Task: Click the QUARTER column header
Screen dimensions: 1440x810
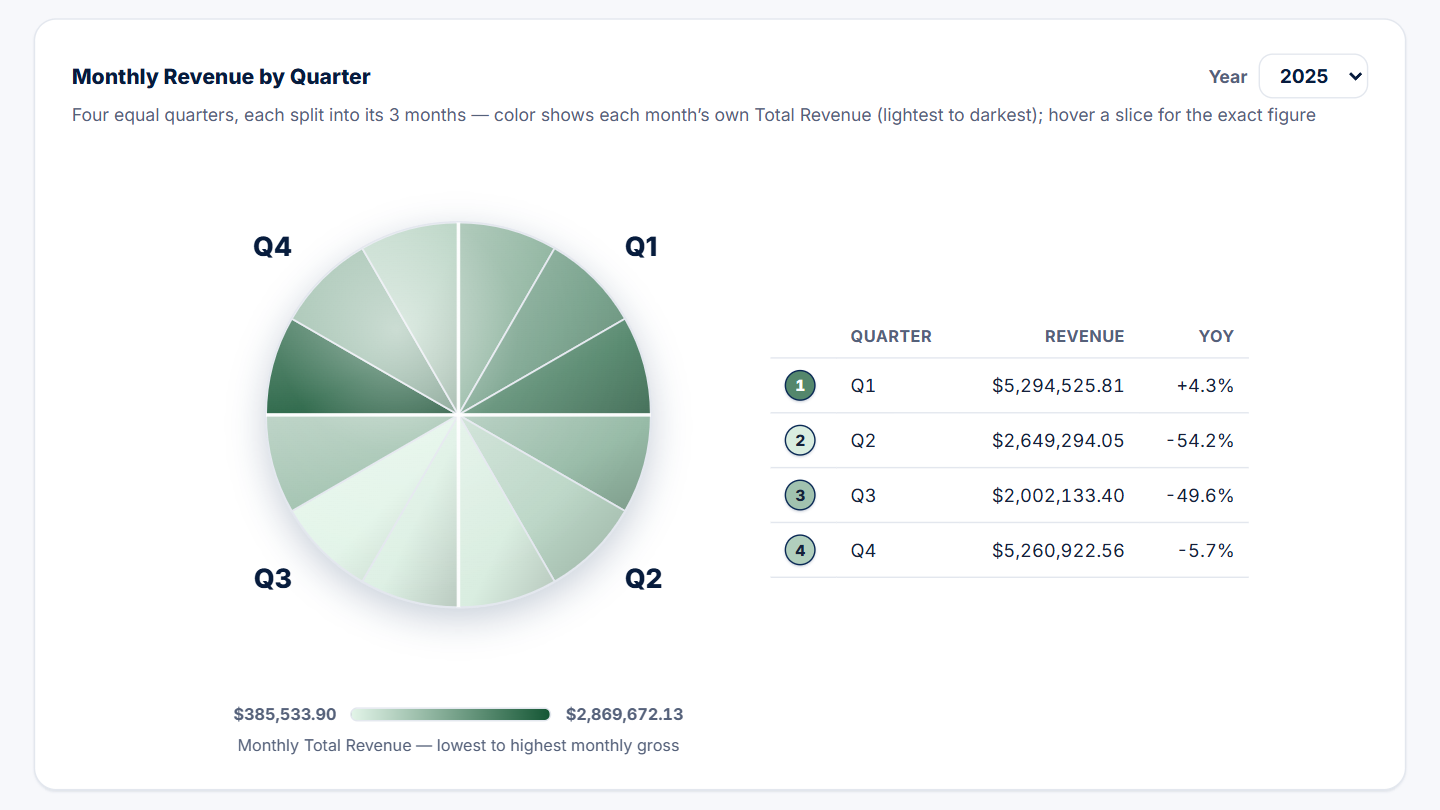Action: coord(891,336)
